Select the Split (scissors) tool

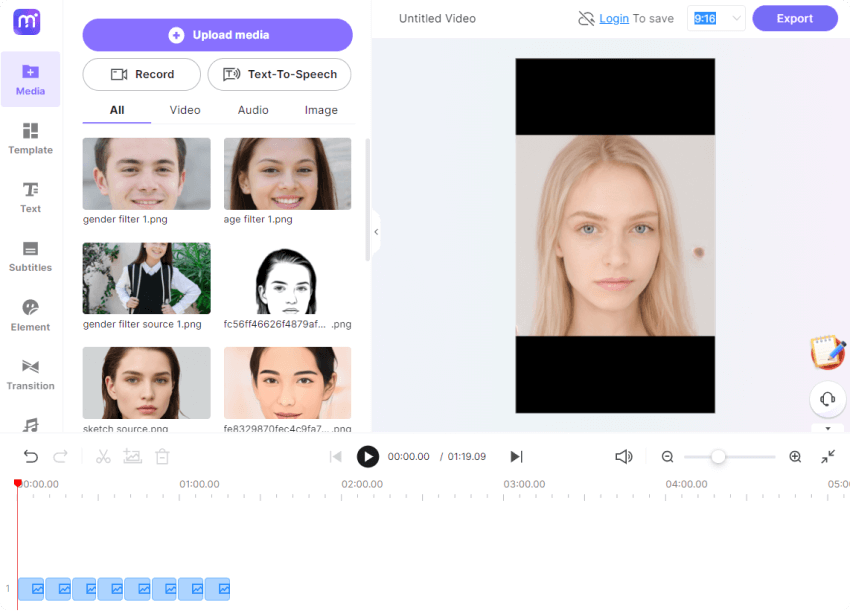103,456
